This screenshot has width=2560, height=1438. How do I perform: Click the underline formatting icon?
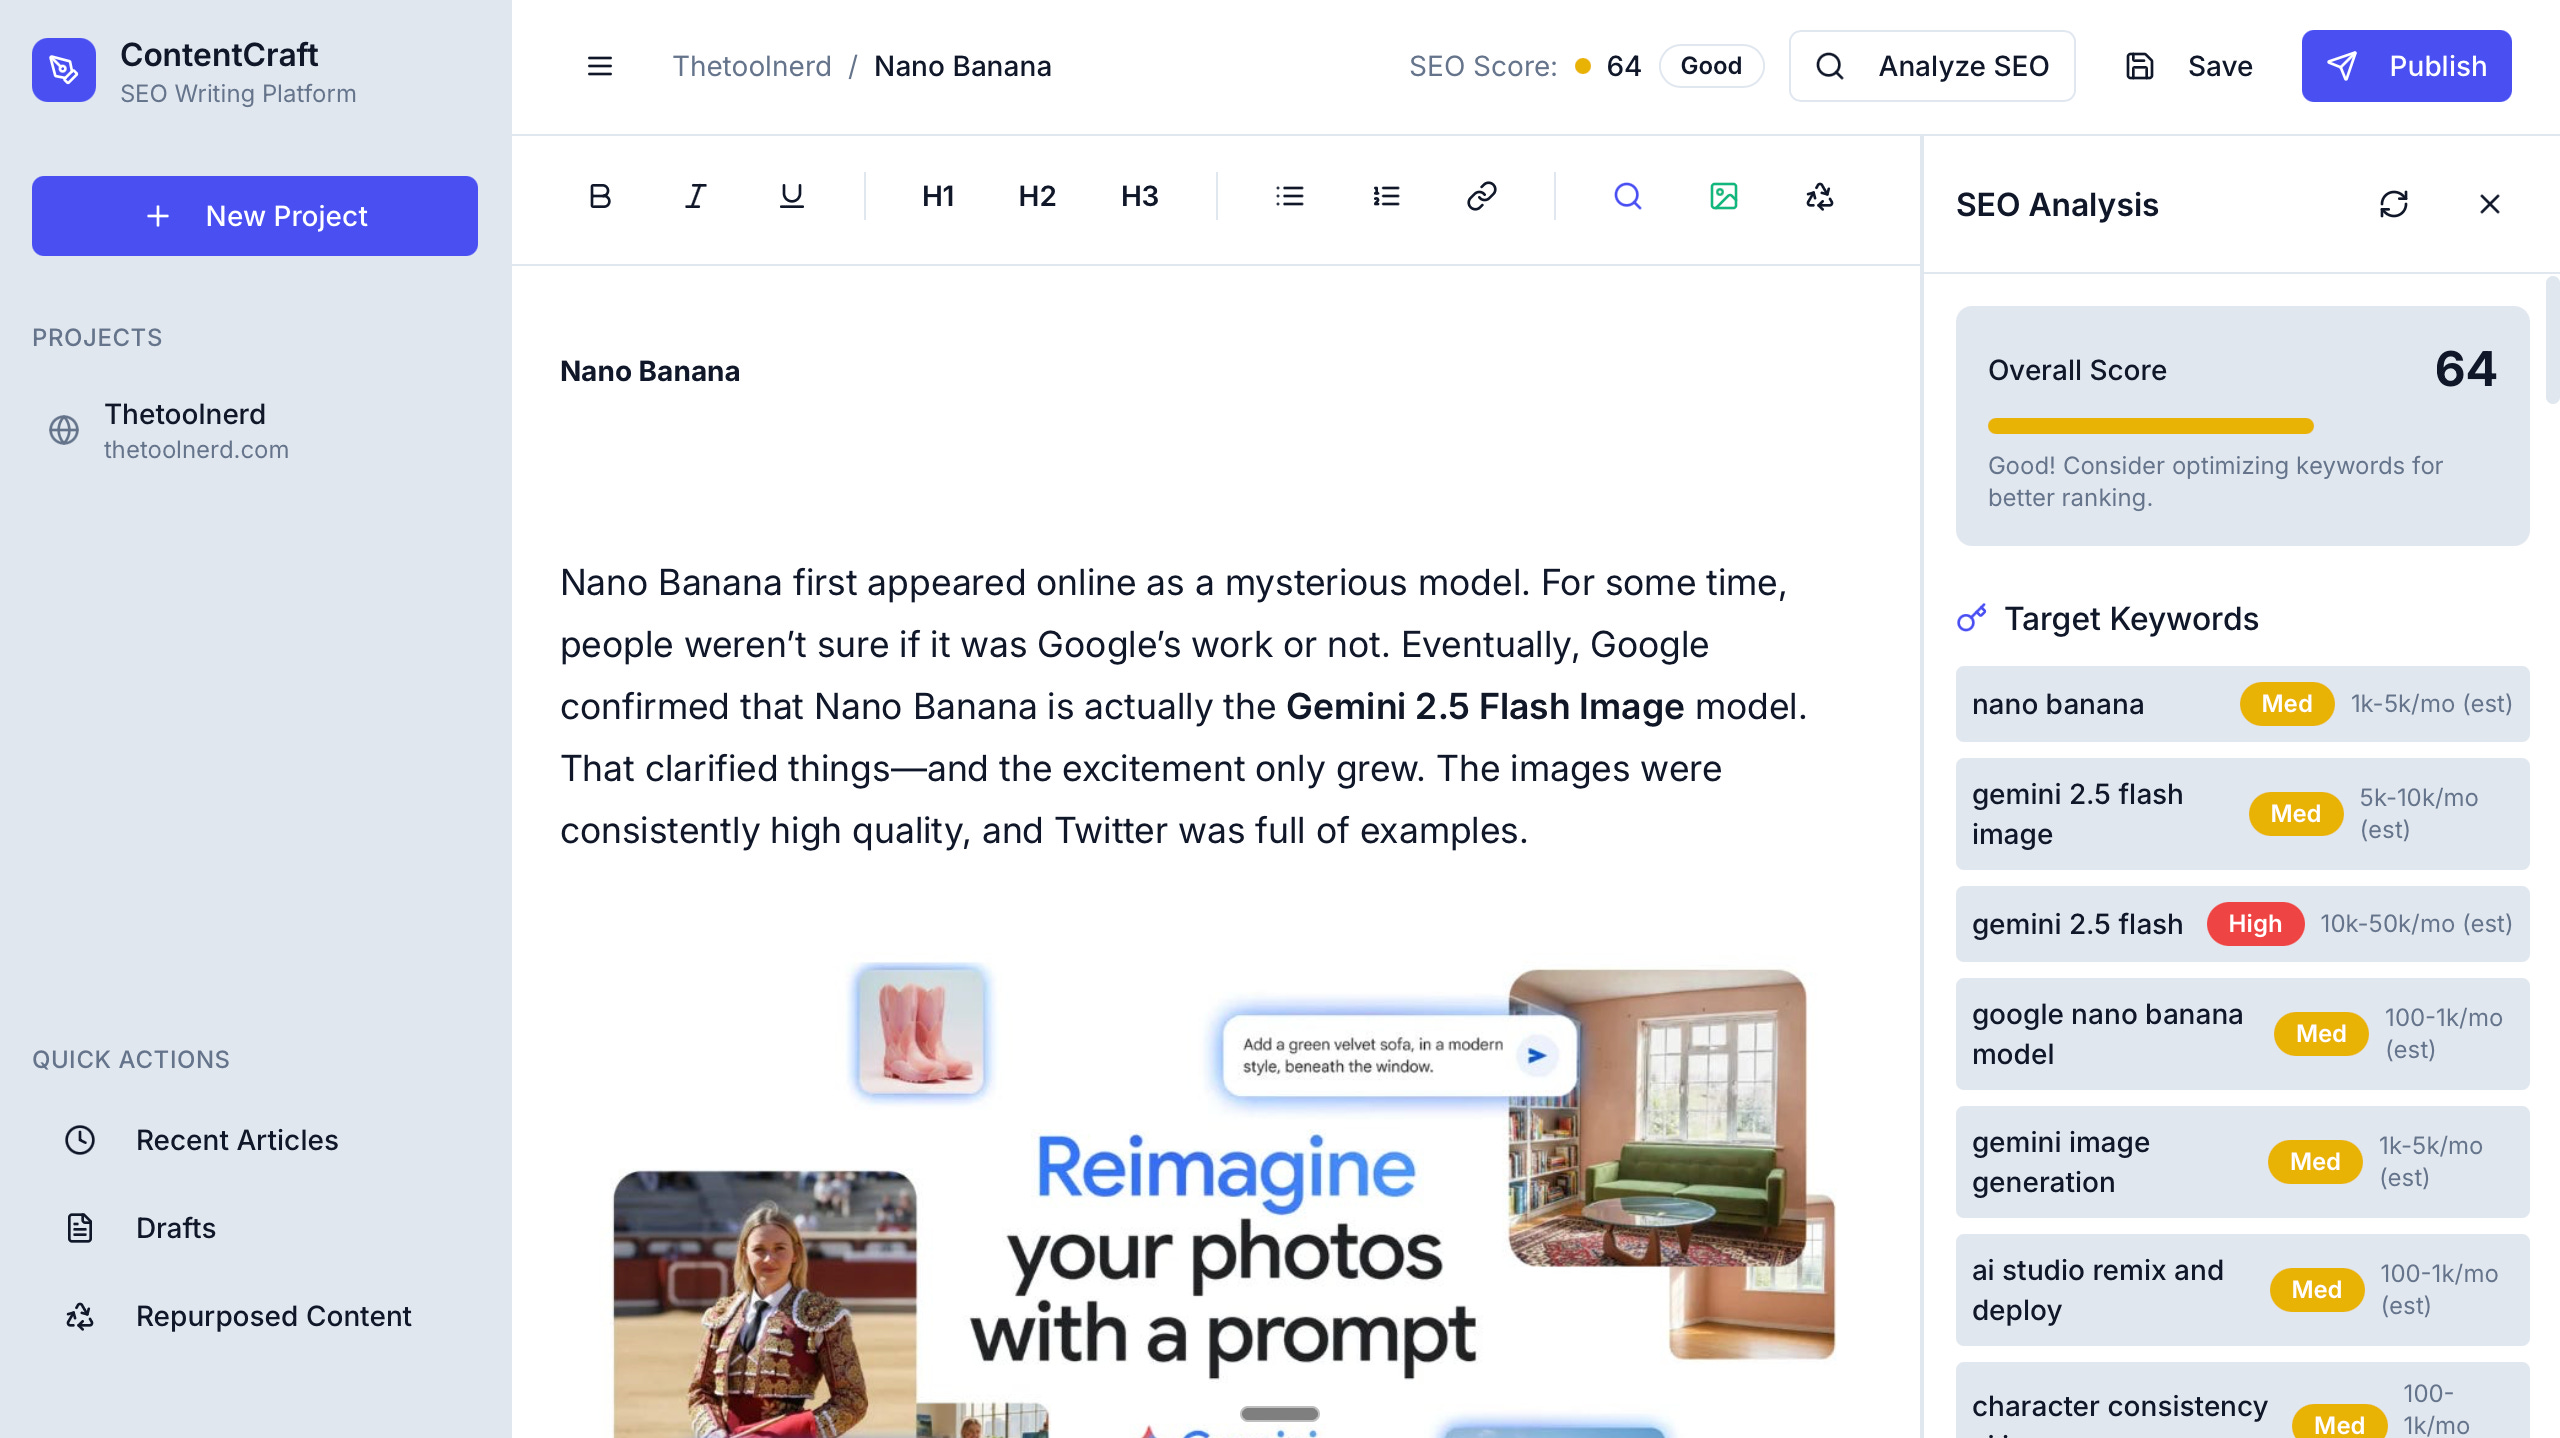pos(791,196)
